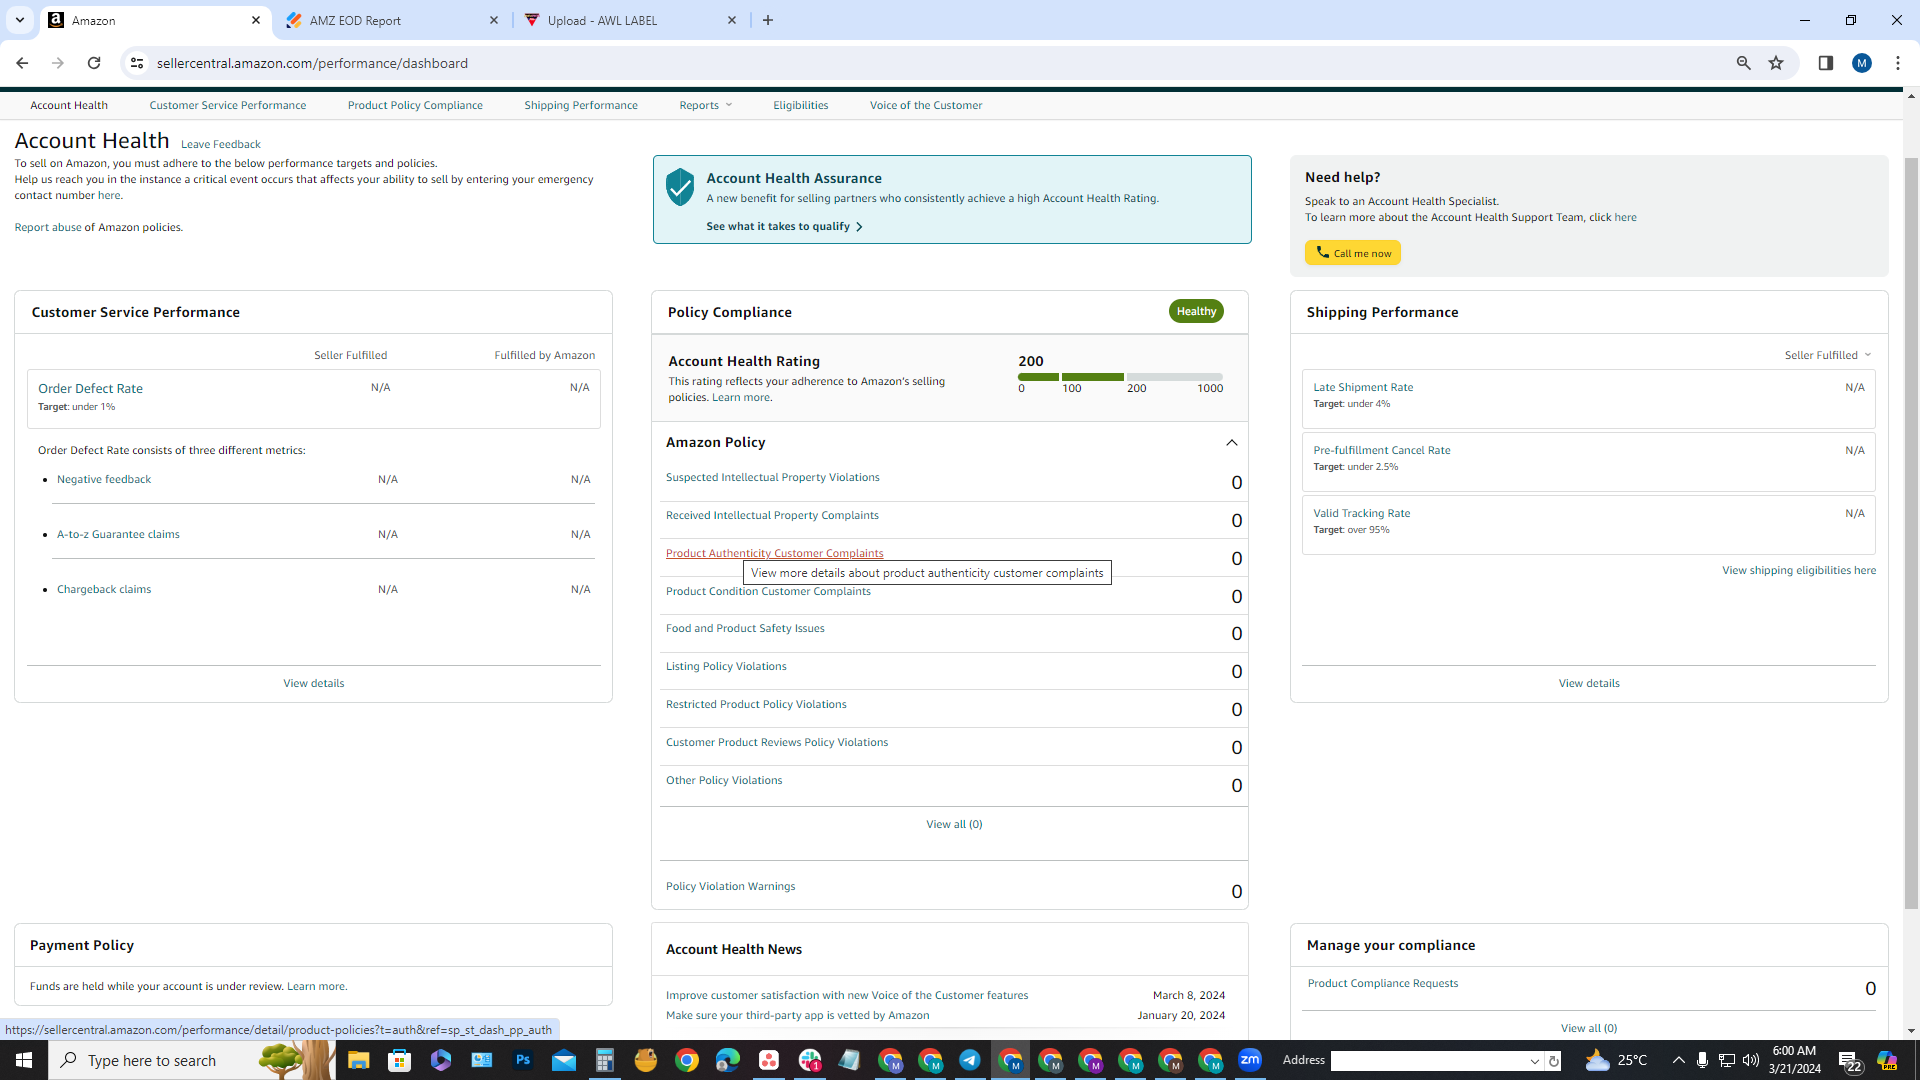Open Shipping Performance menu item
The height and width of the screenshot is (1080, 1920).
[581, 105]
